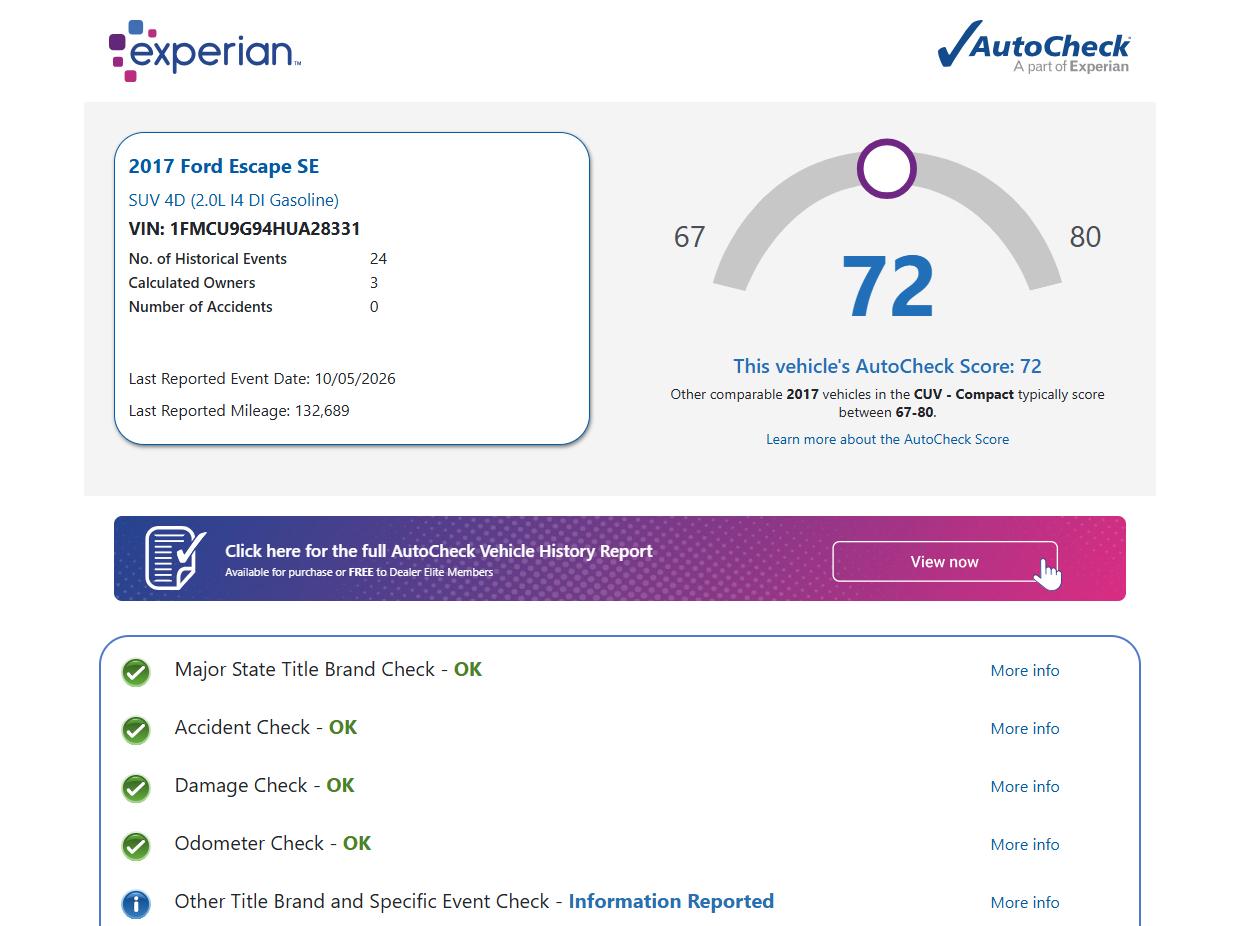Screen dimensions: 1233x926
Task: Click green check icon beside Accident Check
Action: pyautogui.click(x=136, y=730)
